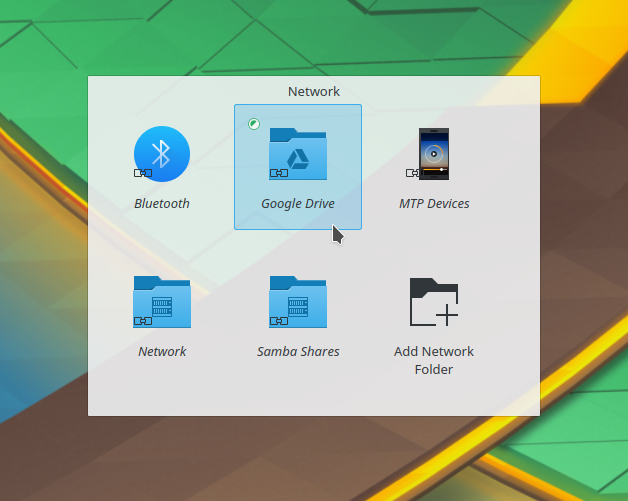Click the Bluetooth label text
Viewport: 628px width, 501px height.
(162, 203)
